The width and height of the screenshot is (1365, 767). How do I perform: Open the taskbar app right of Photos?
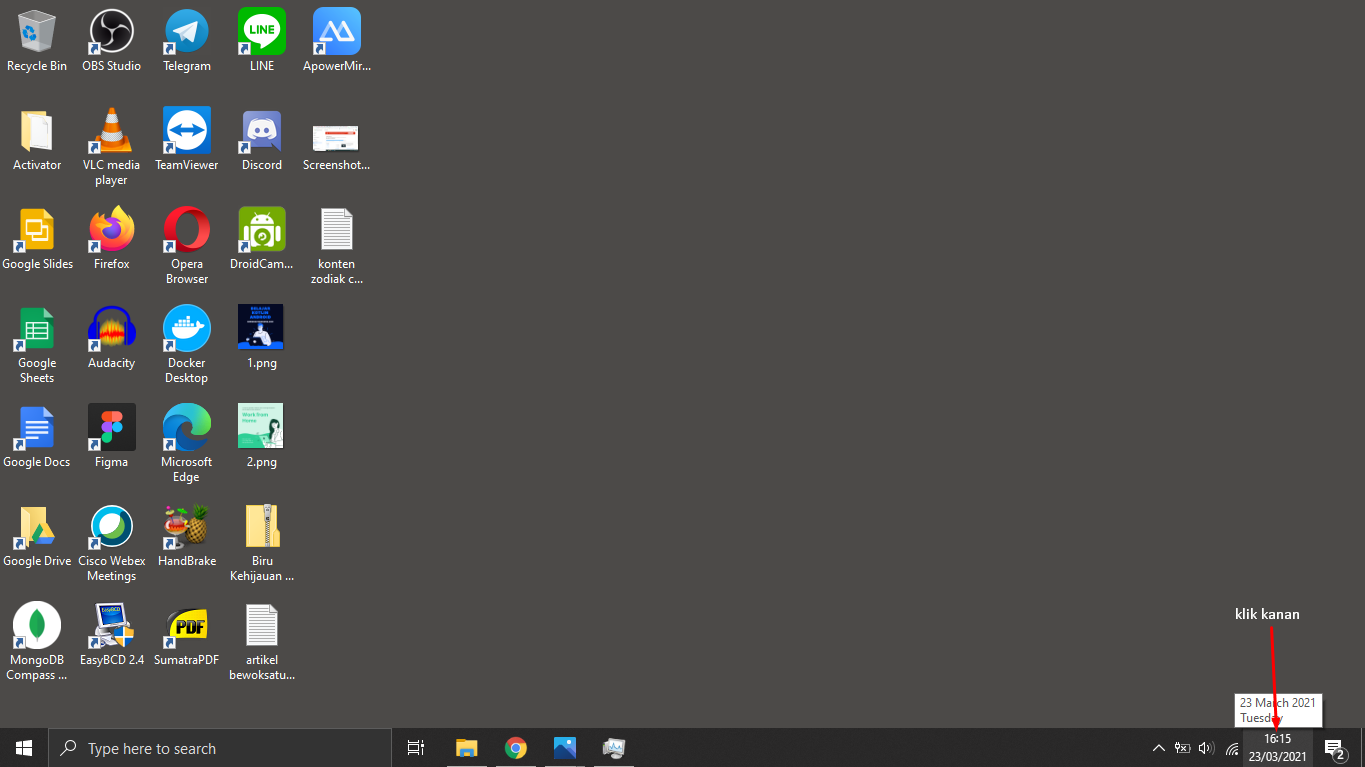click(614, 748)
